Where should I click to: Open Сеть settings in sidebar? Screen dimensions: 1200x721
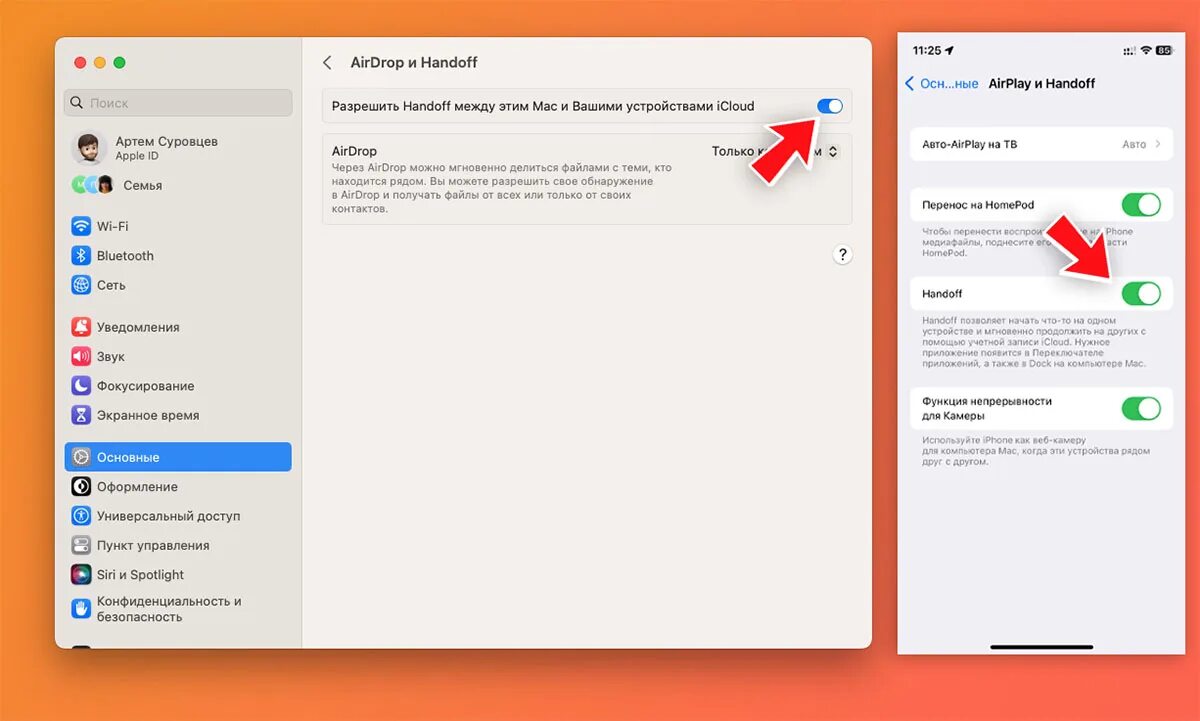tap(178, 285)
